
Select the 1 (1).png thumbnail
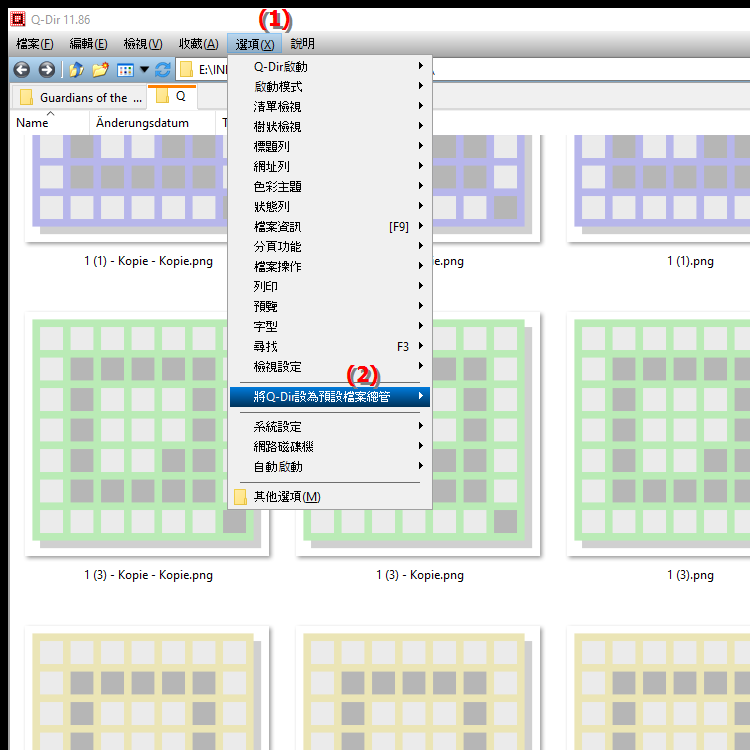click(x=660, y=187)
